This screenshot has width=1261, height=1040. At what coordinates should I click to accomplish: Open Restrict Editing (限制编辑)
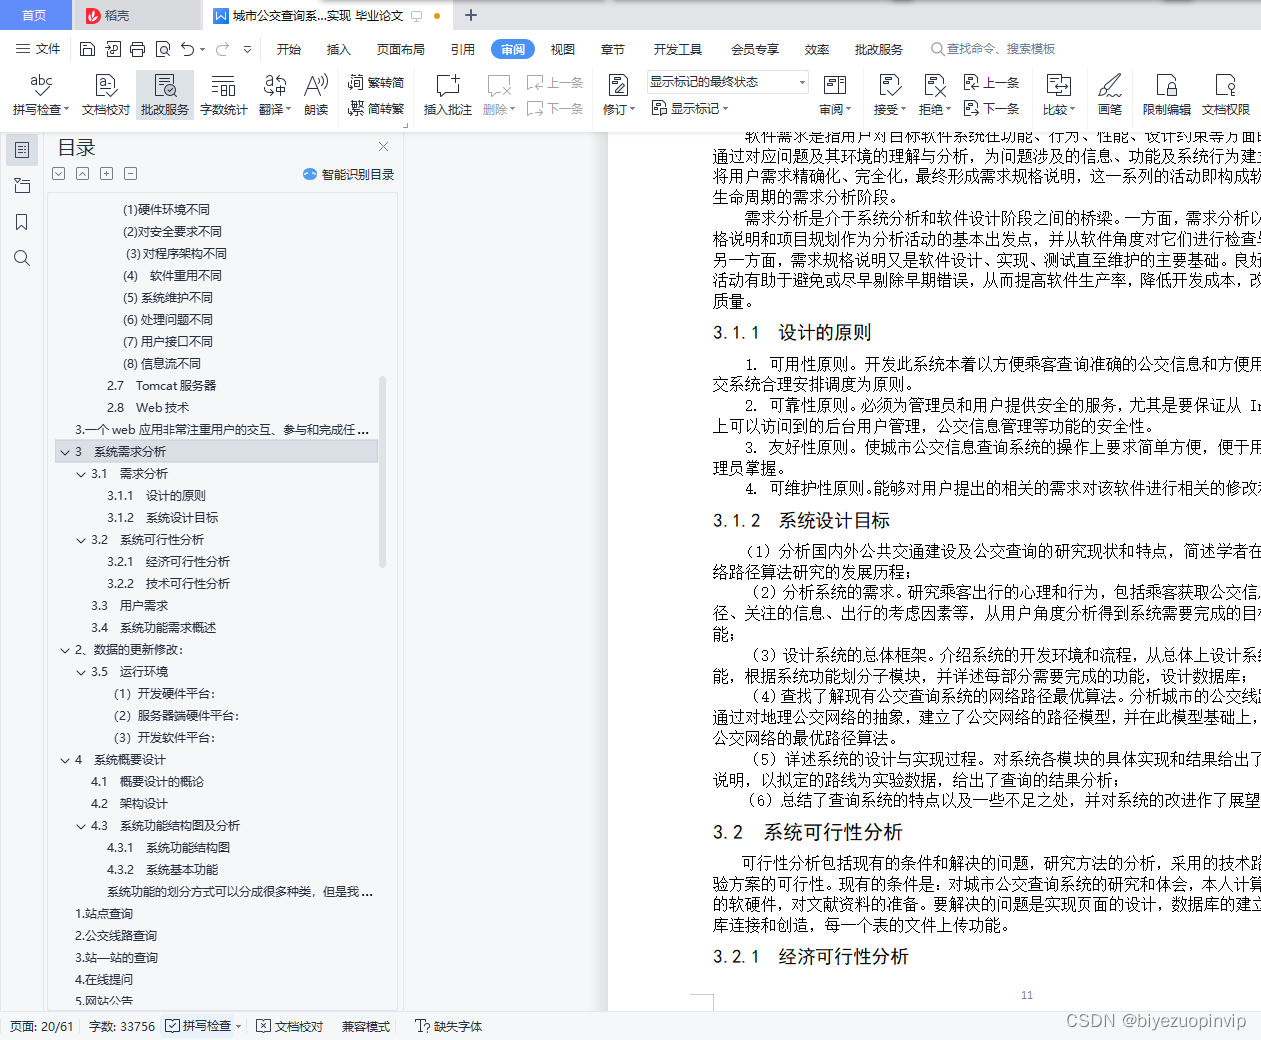click(x=1167, y=94)
